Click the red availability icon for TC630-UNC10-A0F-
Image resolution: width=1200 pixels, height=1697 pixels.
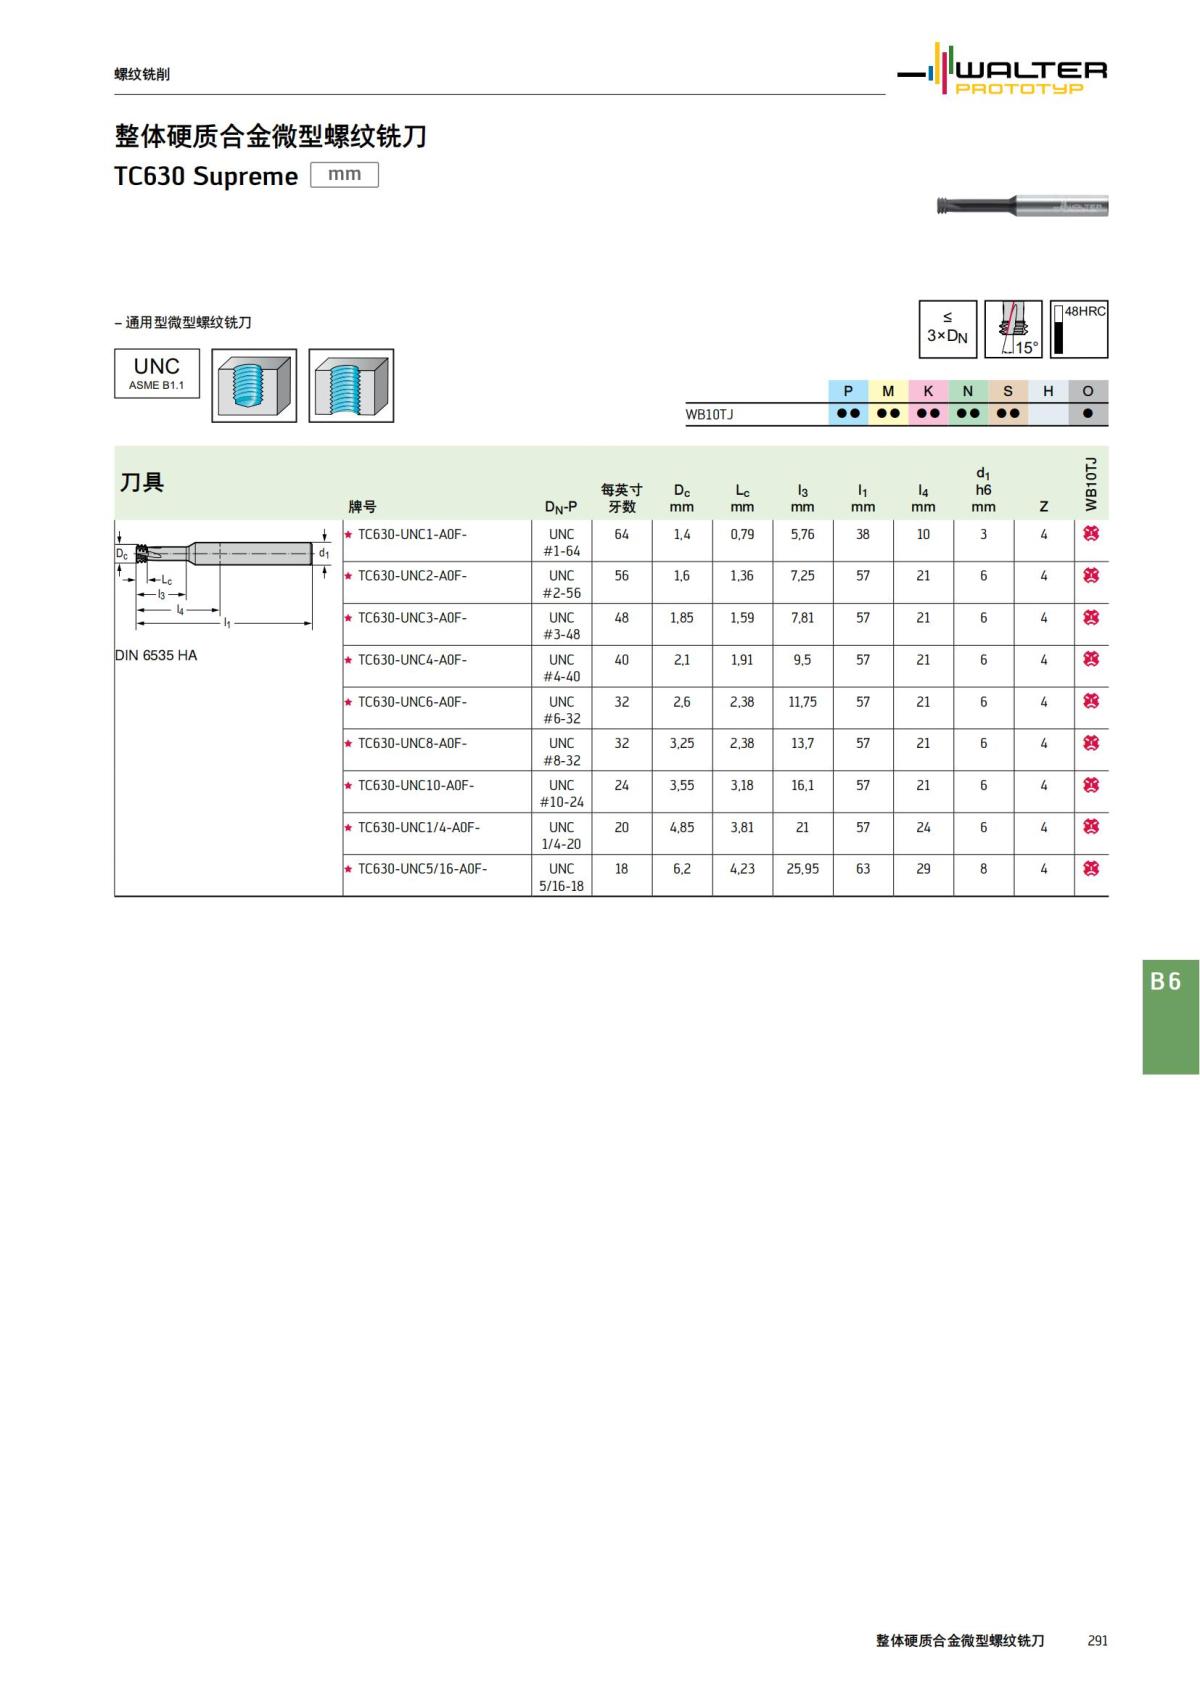coord(1091,785)
